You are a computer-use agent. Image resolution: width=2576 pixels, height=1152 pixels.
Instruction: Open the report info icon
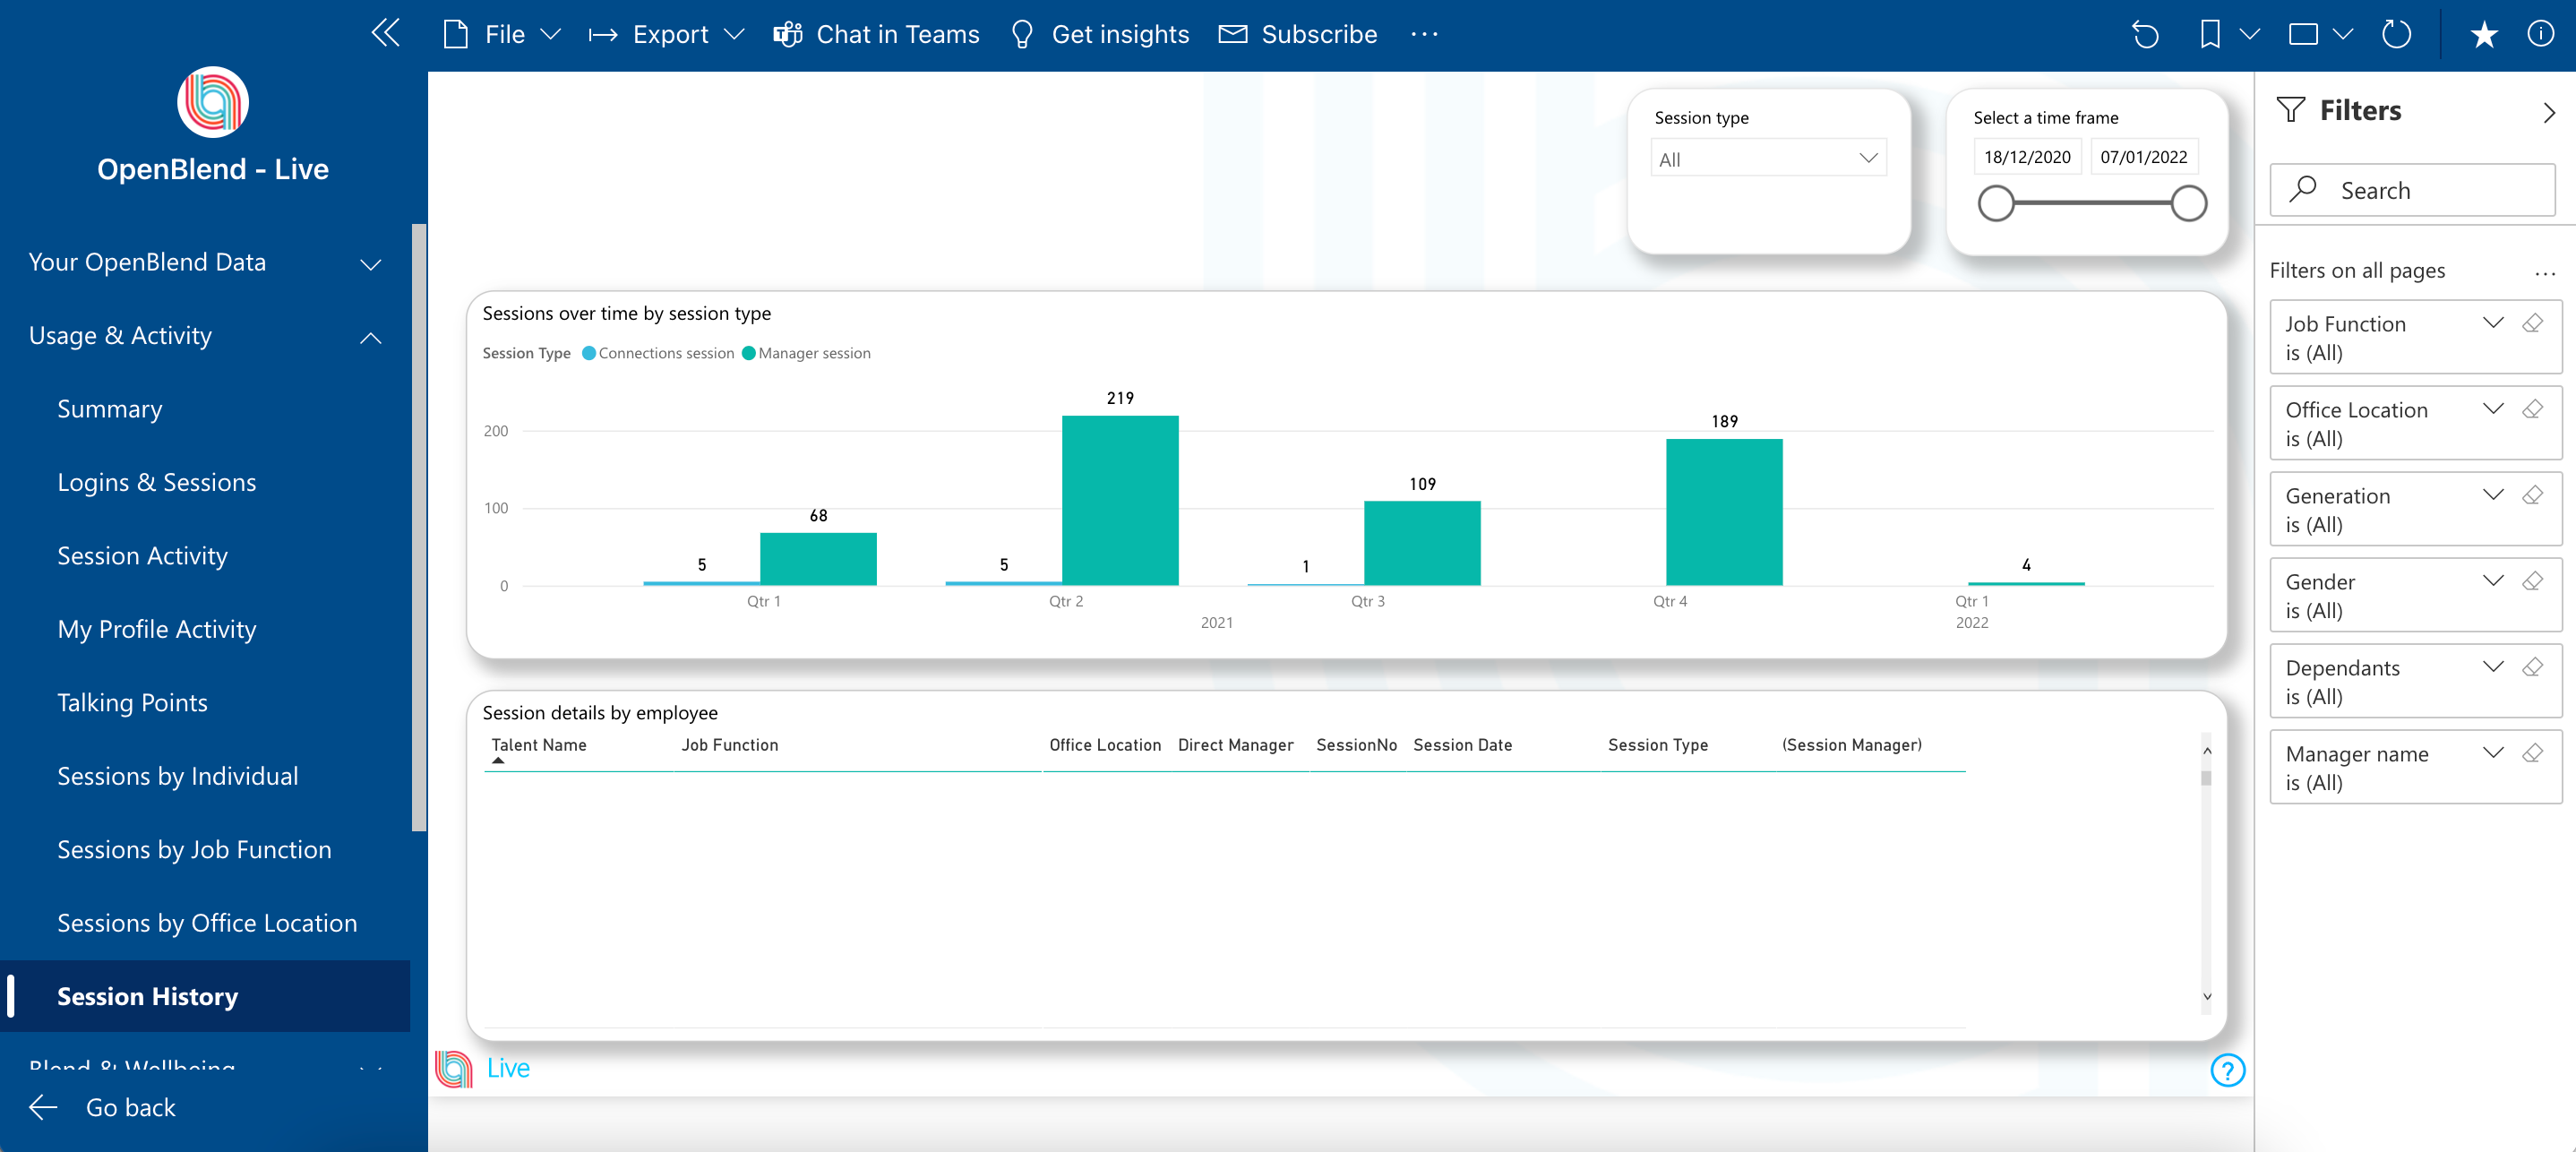click(x=2540, y=35)
